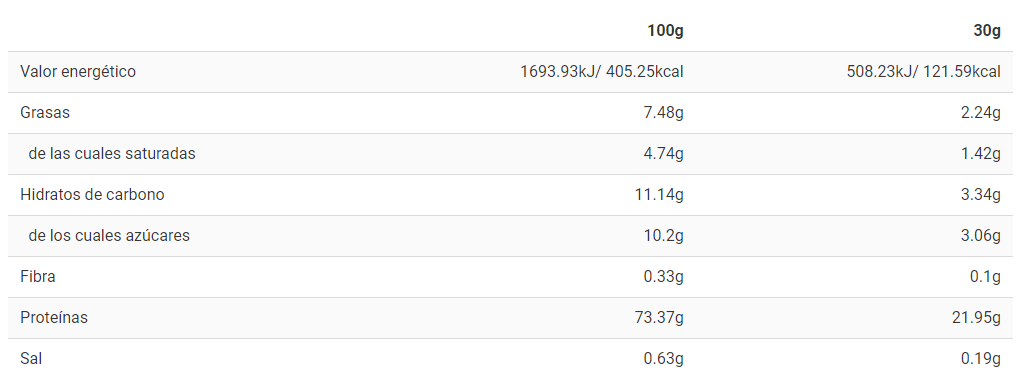The height and width of the screenshot is (373, 1016).
Task: Click the 4.74g saturated fat value
Action: pyautogui.click(x=665, y=153)
